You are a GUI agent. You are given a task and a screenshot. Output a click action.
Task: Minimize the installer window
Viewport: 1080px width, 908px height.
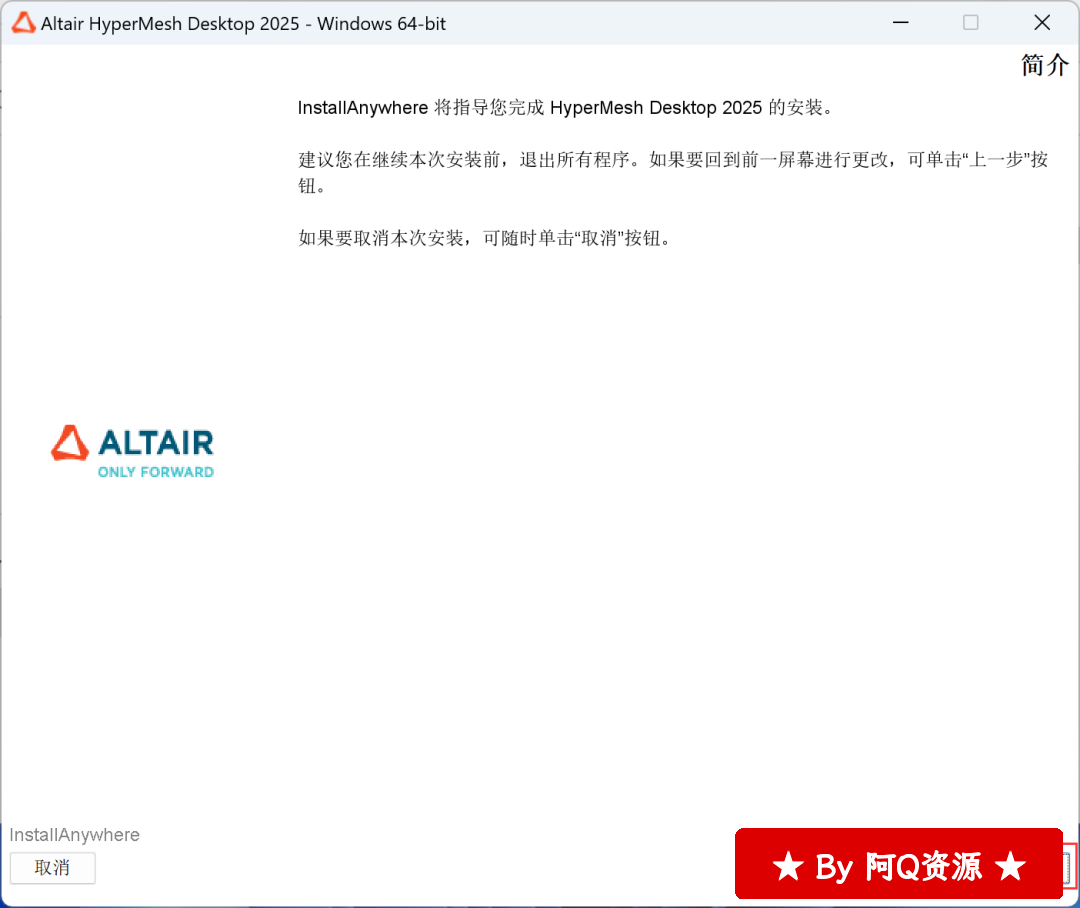tap(900, 23)
